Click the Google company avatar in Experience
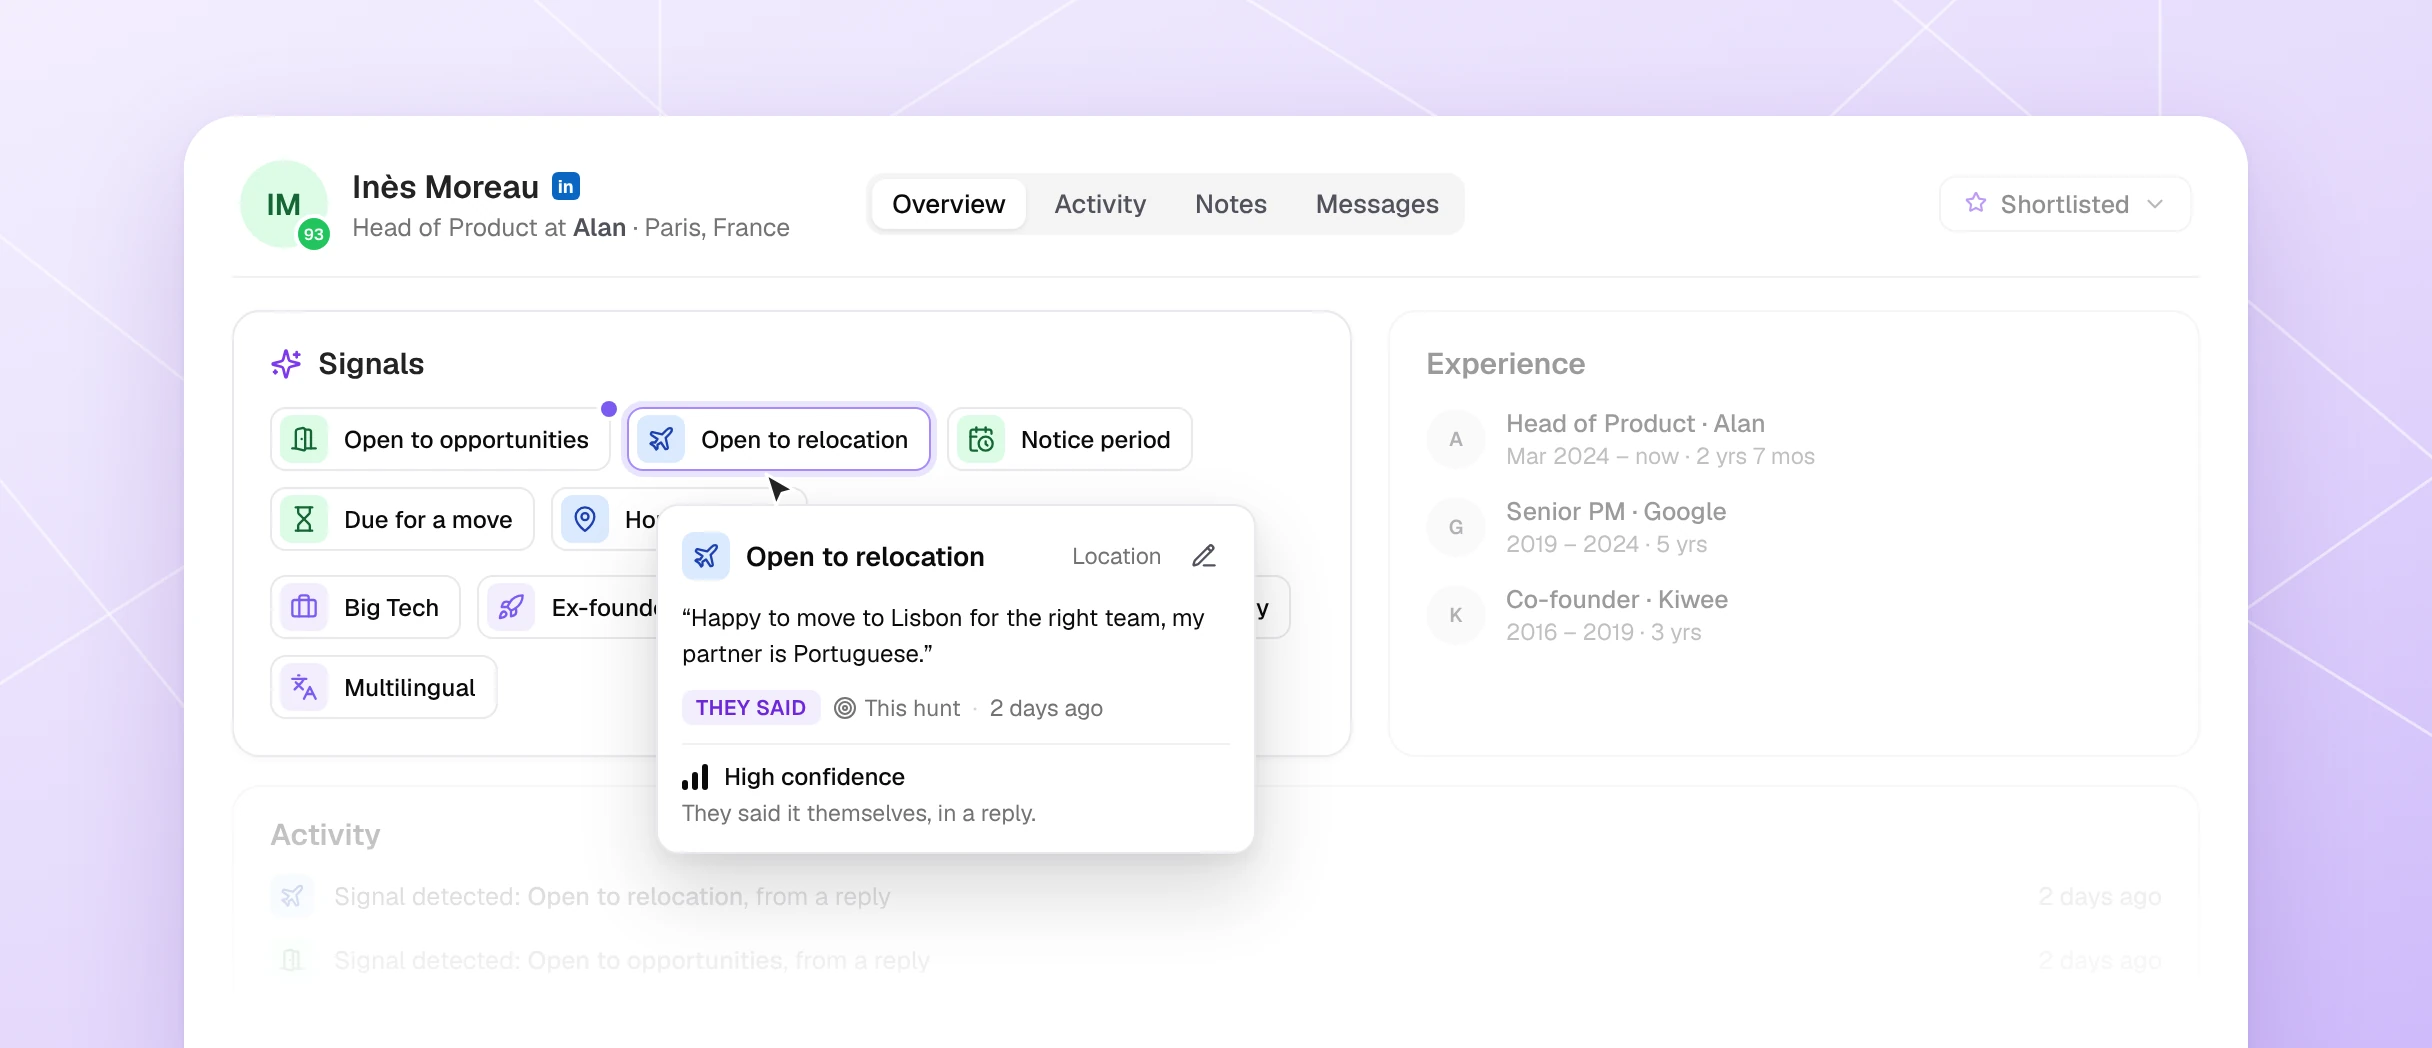This screenshot has width=2432, height=1048. [x=1456, y=527]
